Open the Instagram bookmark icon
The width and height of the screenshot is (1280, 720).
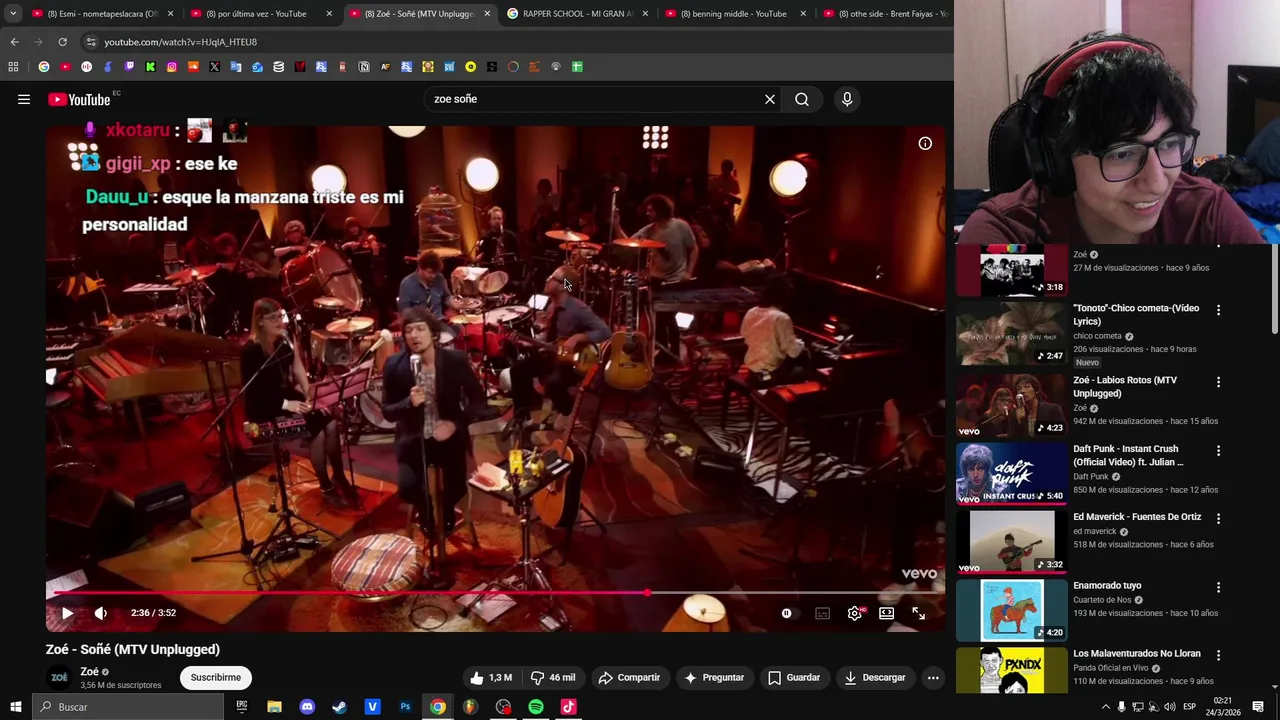tap(172, 67)
